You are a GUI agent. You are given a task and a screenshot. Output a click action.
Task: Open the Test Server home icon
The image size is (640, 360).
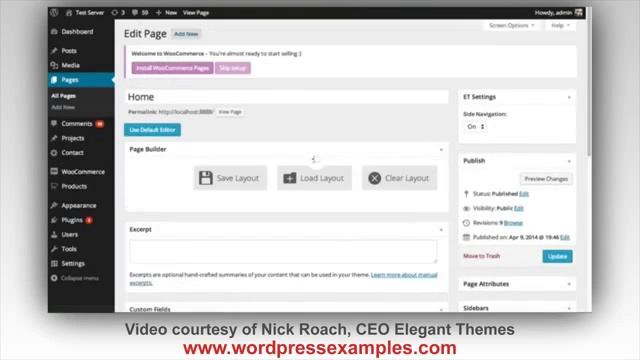pos(69,13)
